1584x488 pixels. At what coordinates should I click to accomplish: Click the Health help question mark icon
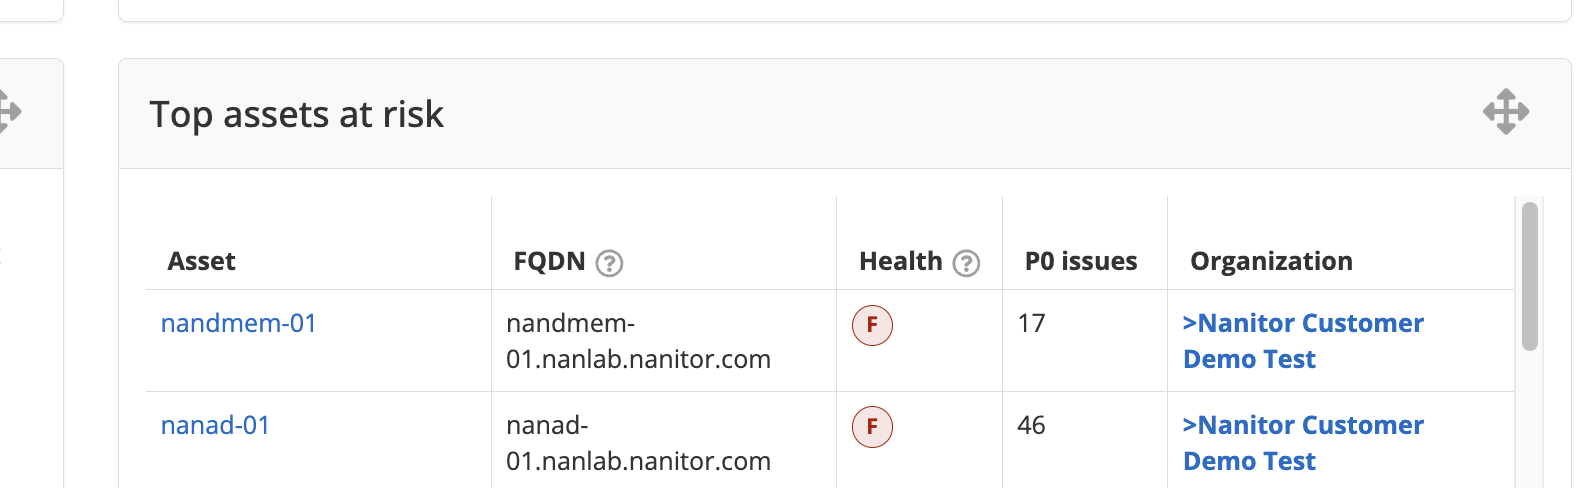click(x=966, y=263)
